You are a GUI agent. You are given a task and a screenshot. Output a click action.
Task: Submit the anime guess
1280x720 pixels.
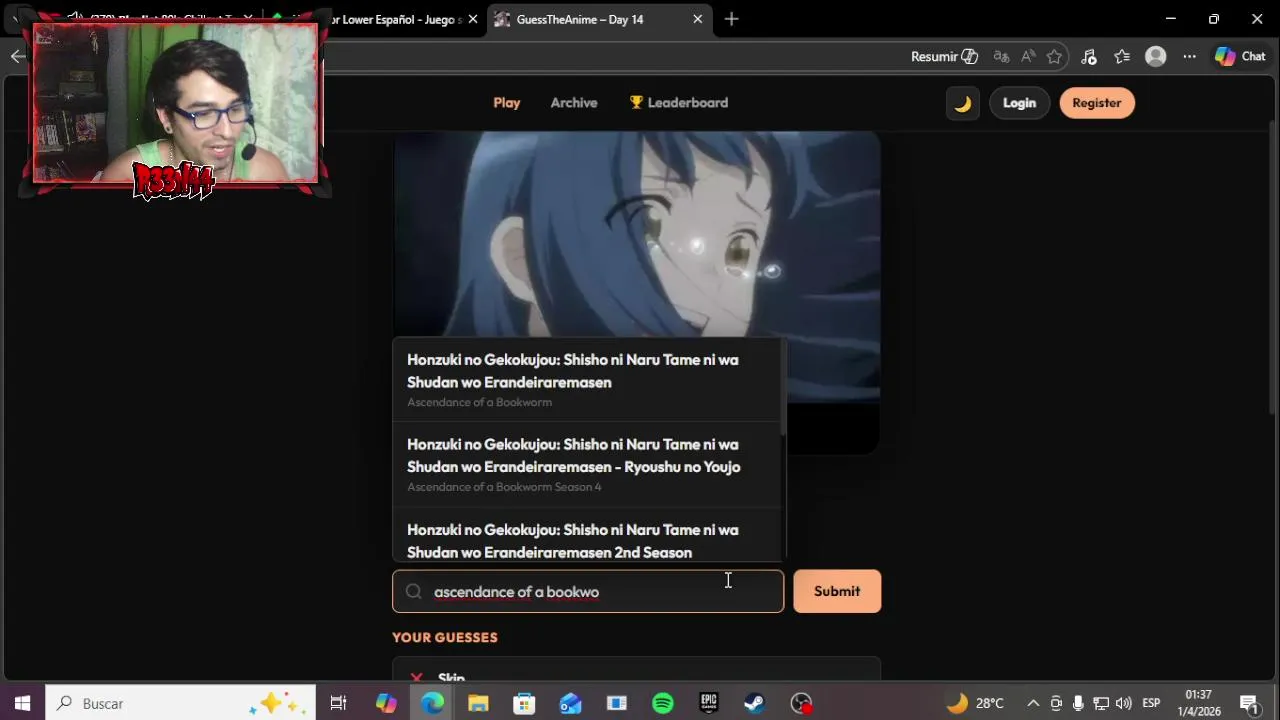[837, 591]
